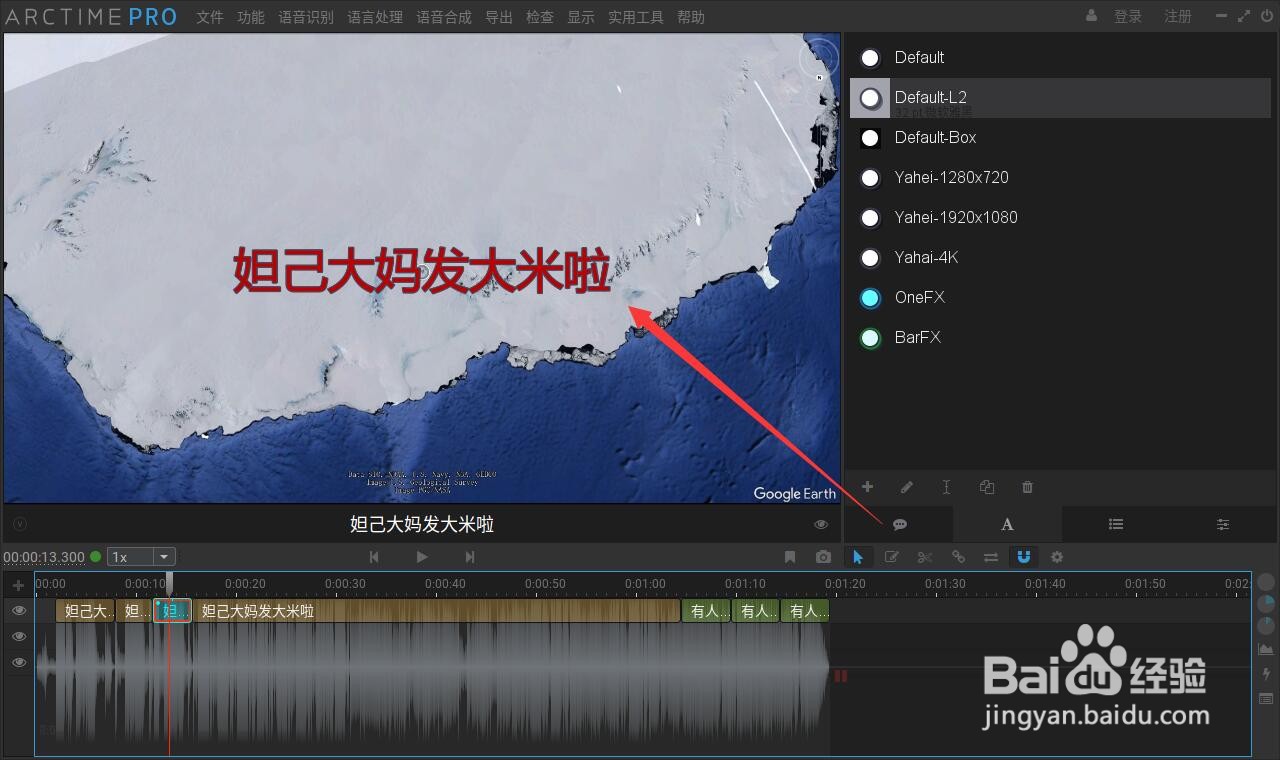Open the 功能 menu
1280x760 pixels.
[251, 17]
